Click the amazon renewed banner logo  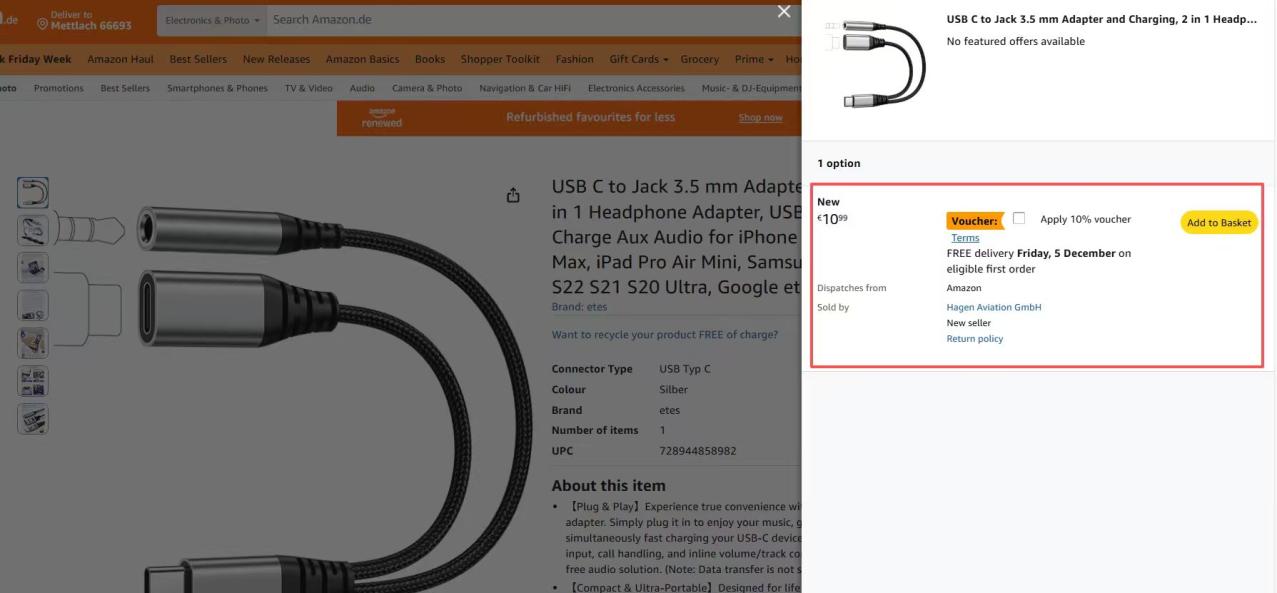point(382,118)
